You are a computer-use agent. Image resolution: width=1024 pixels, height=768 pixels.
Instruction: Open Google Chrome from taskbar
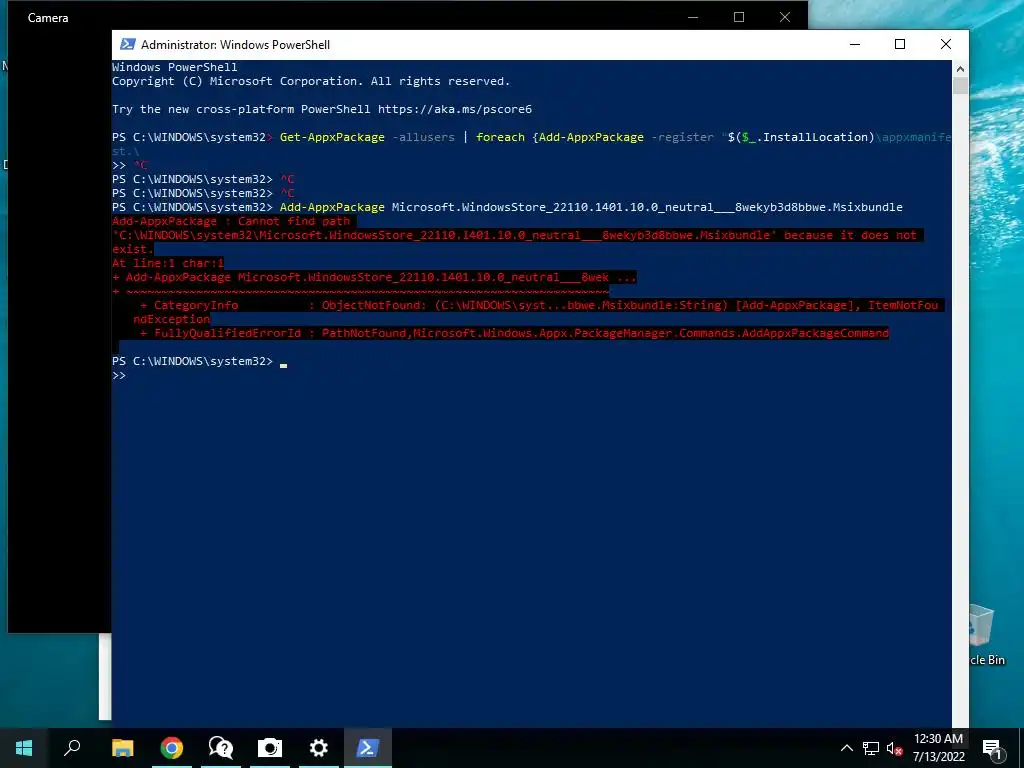tap(172, 748)
